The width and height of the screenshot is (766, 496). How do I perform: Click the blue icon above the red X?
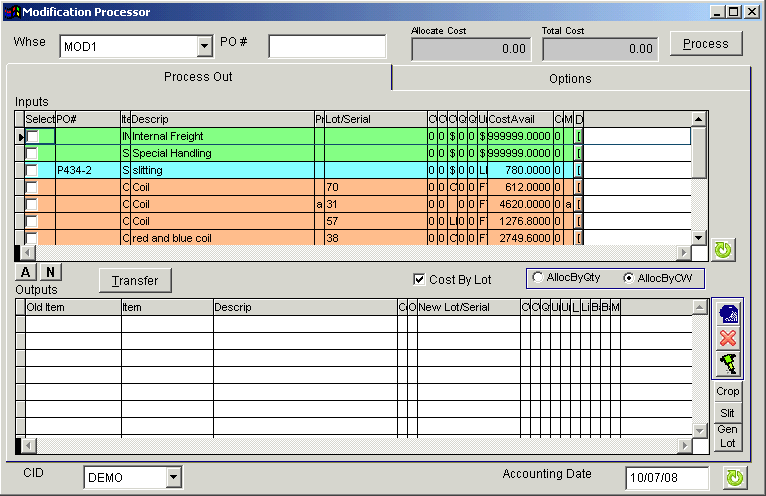click(x=727, y=312)
